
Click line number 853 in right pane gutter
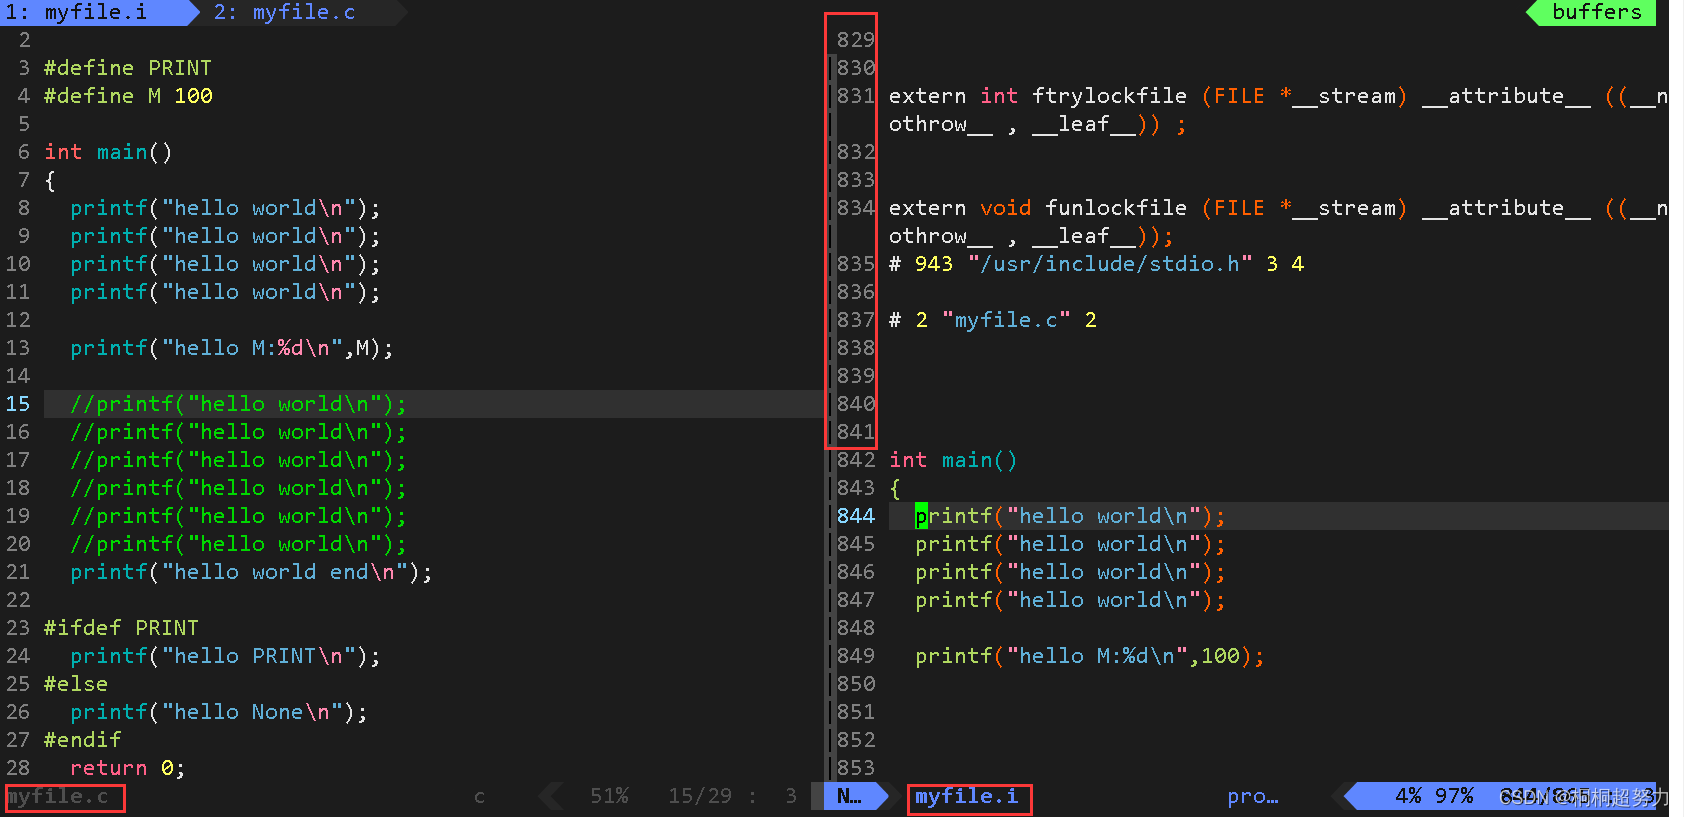(856, 768)
